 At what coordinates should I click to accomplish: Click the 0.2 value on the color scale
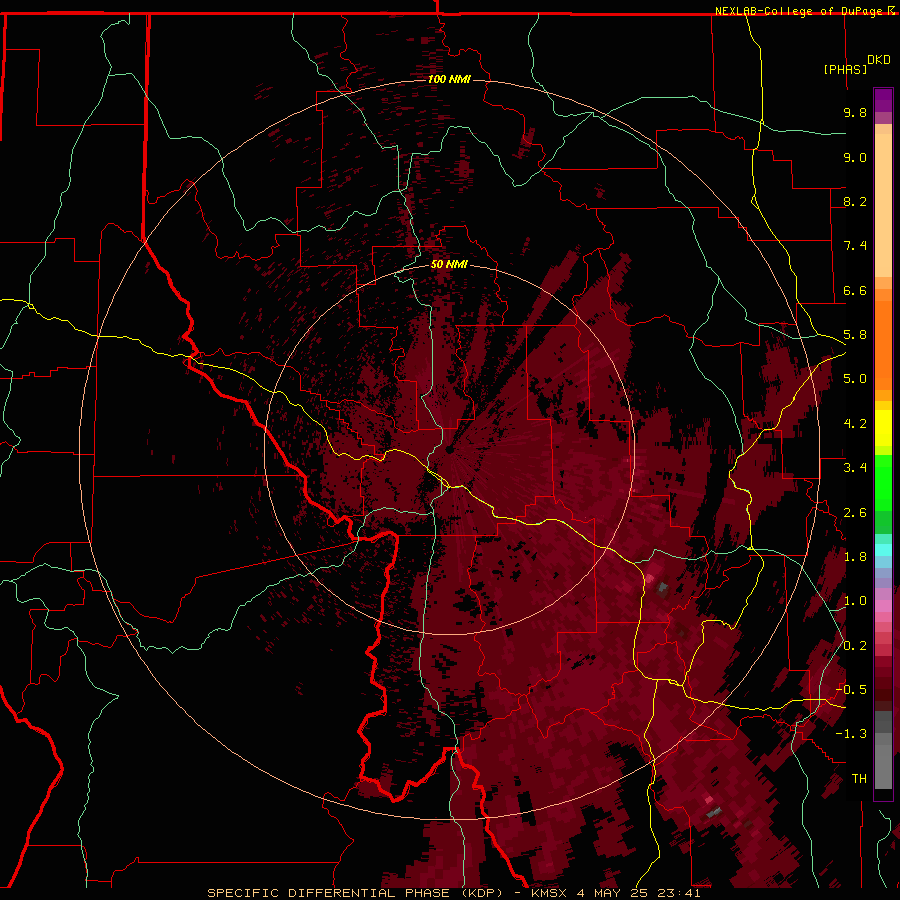[855, 646]
